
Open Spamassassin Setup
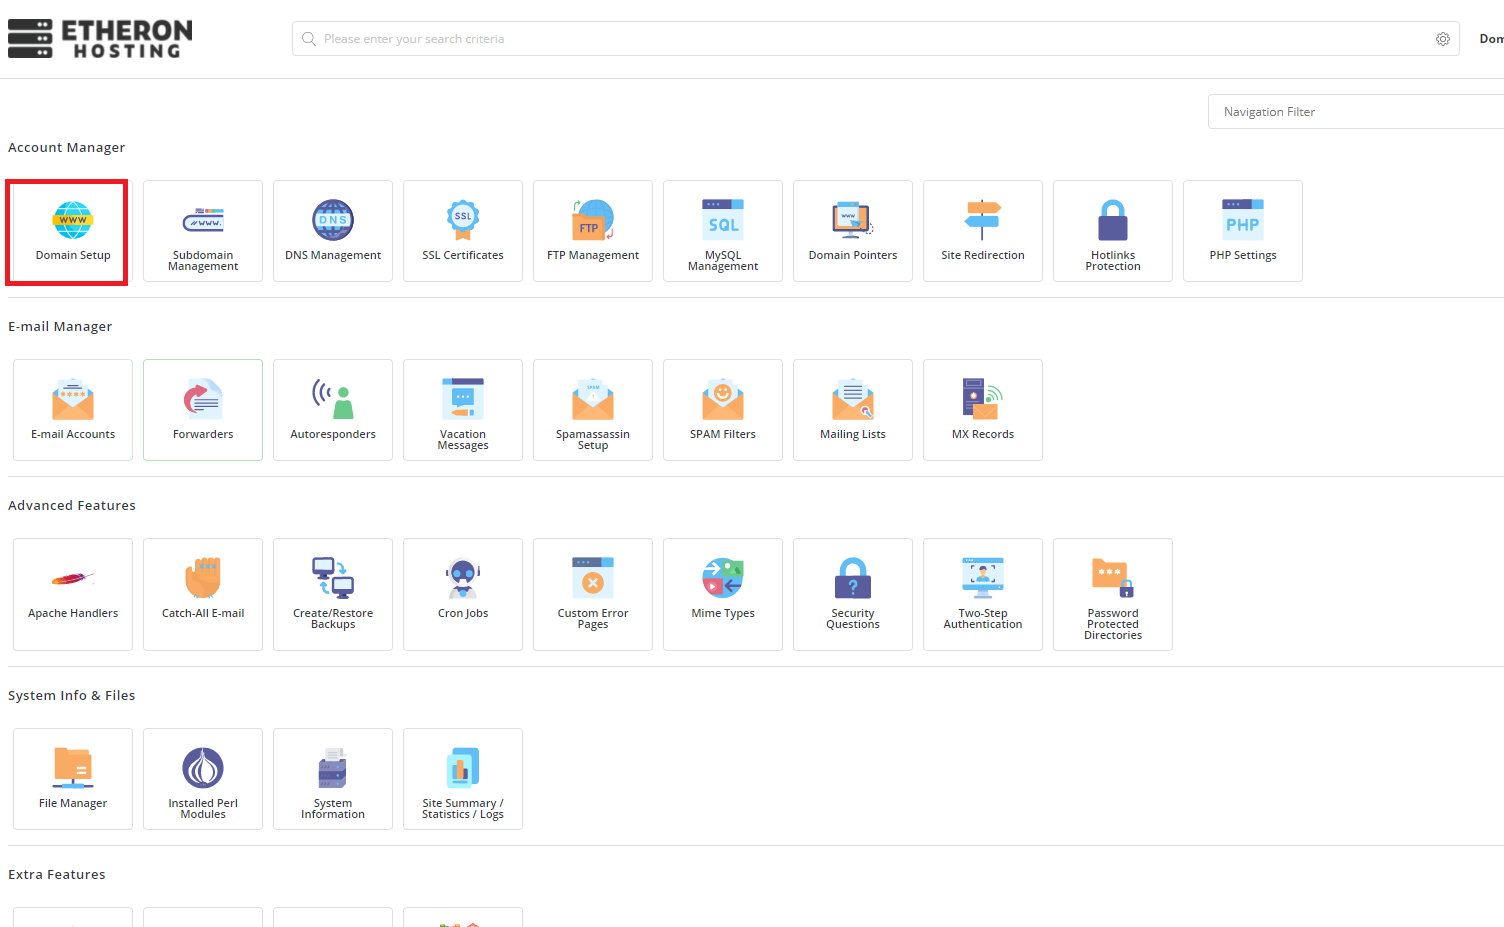pyautogui.click(x=593, y=410)
